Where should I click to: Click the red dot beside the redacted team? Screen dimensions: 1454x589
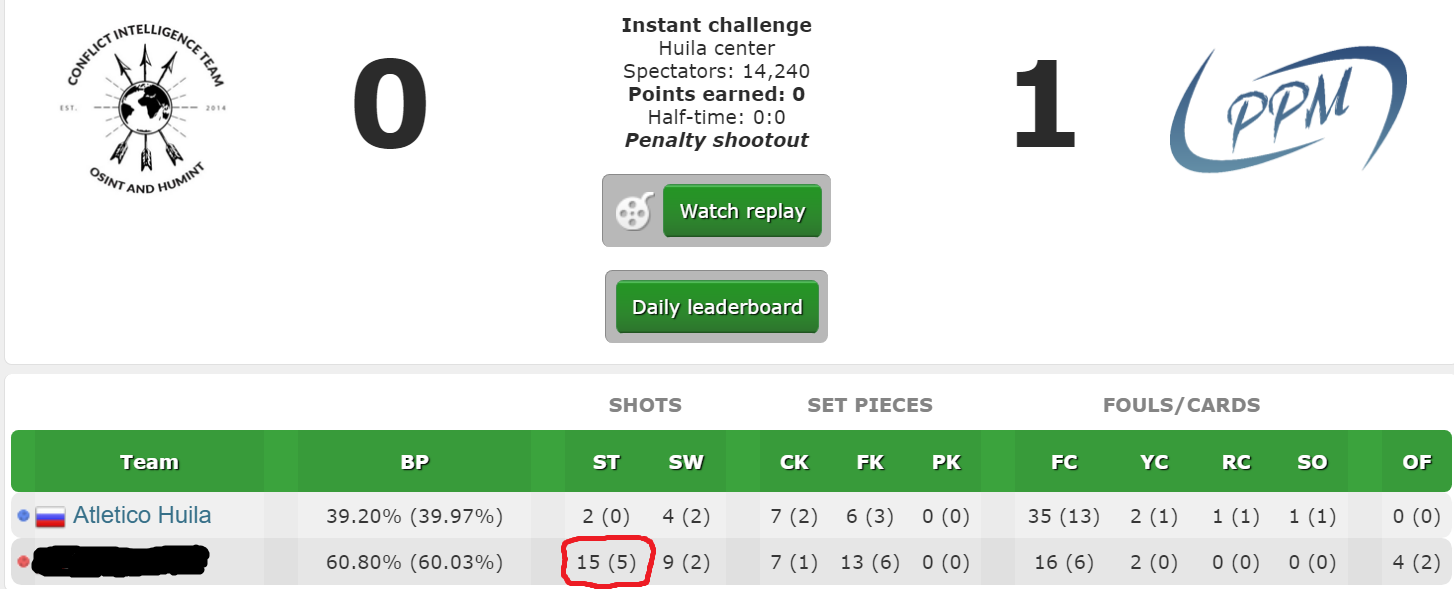[x=24, y=562]
